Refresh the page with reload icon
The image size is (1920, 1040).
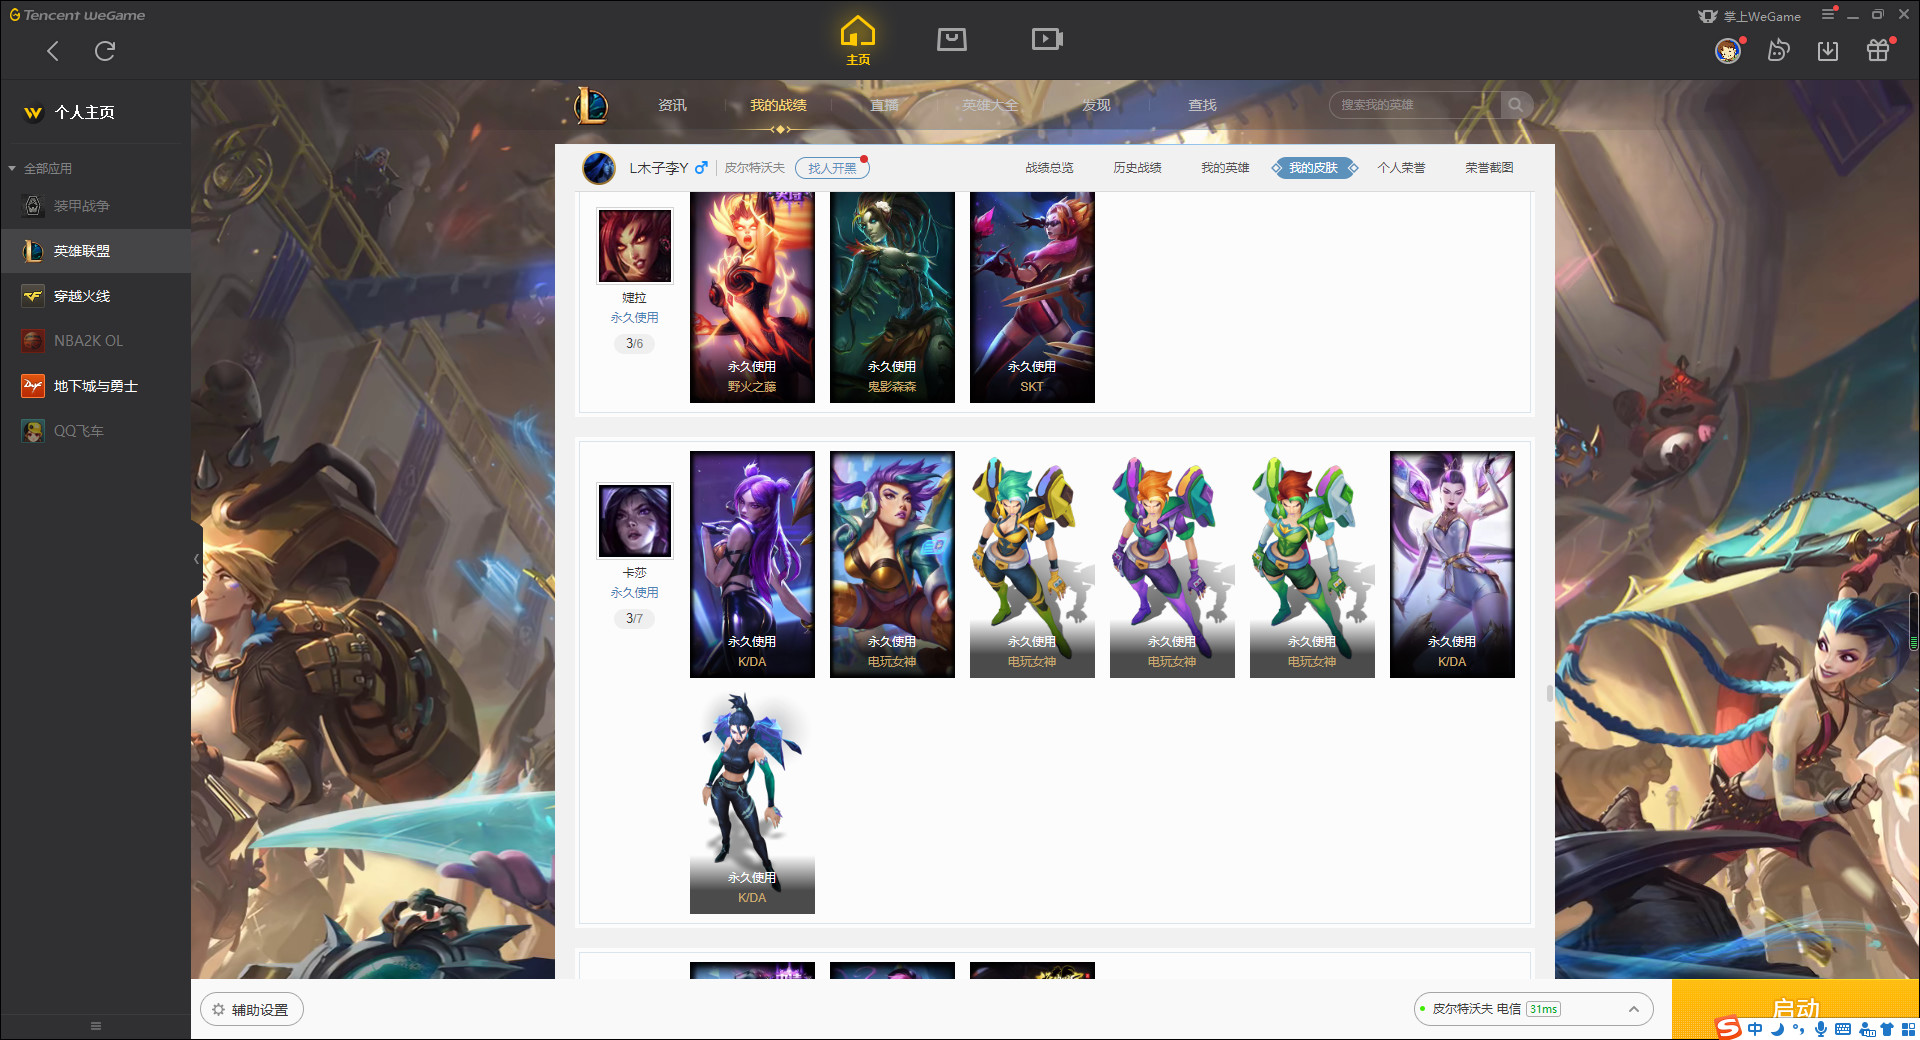coord(105,51)
